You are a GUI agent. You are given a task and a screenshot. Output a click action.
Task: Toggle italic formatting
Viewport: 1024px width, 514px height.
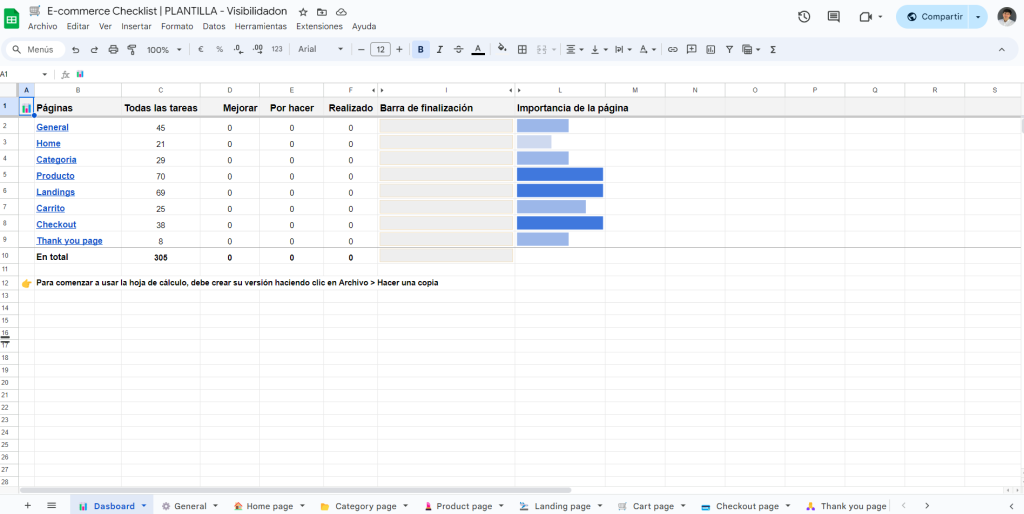[439, 49]
